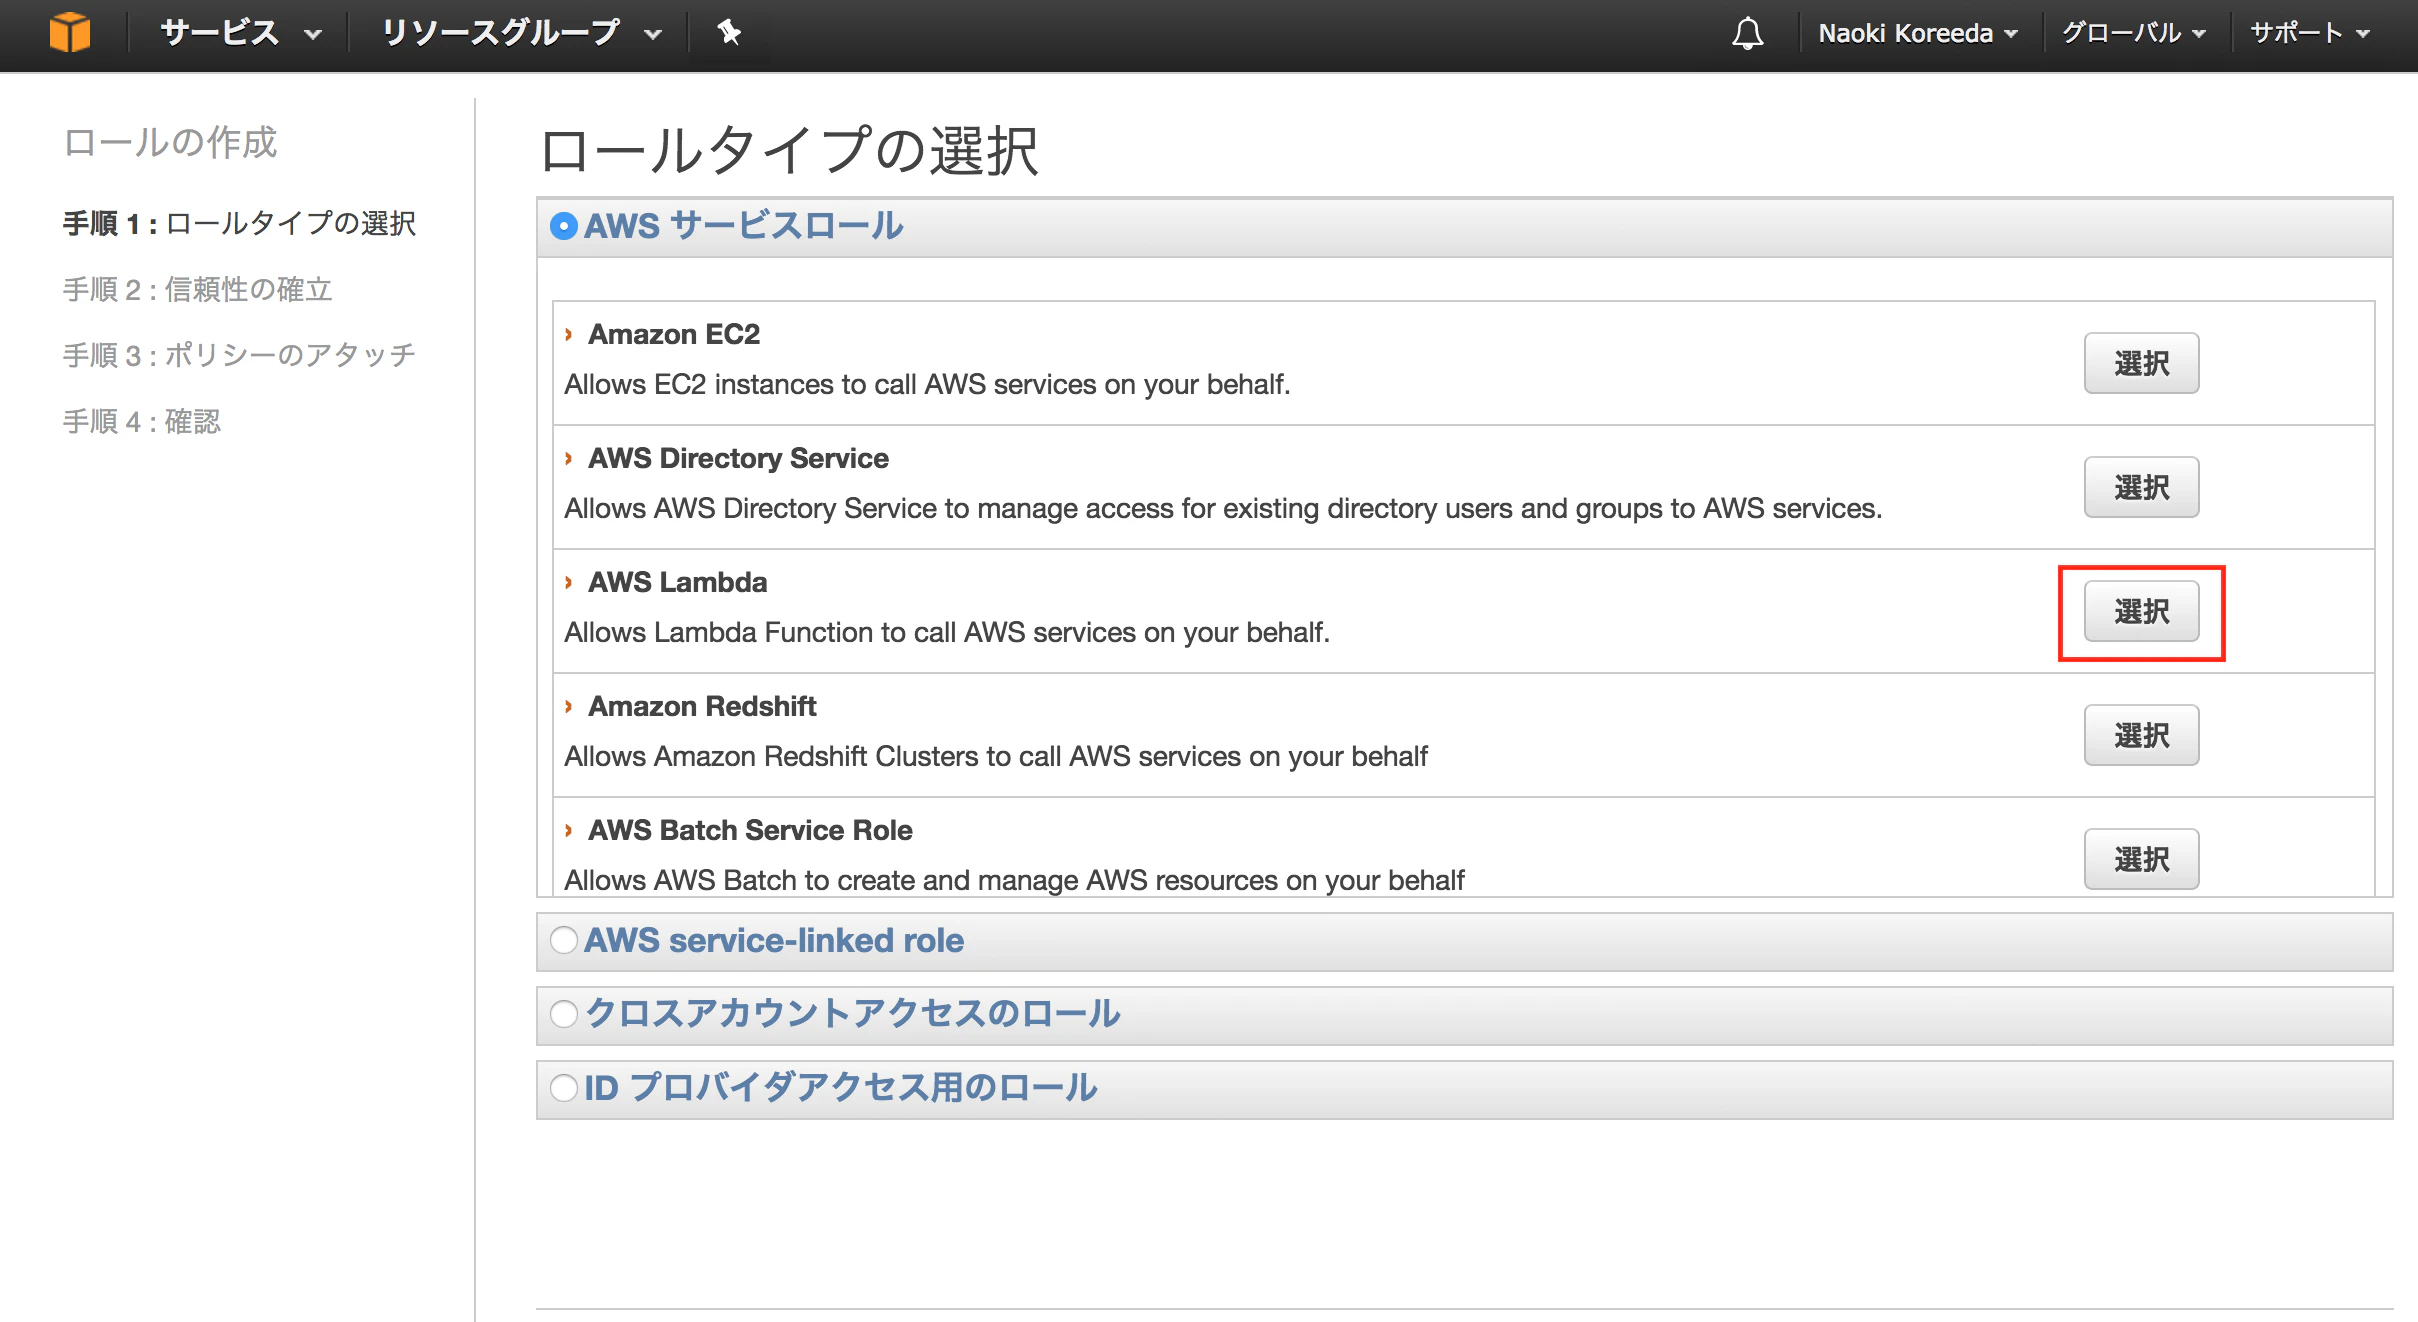The image size is (2418, 1322).
Task: Click 'Allows EC2 instances to call AWS services' description
Action: 927,384
